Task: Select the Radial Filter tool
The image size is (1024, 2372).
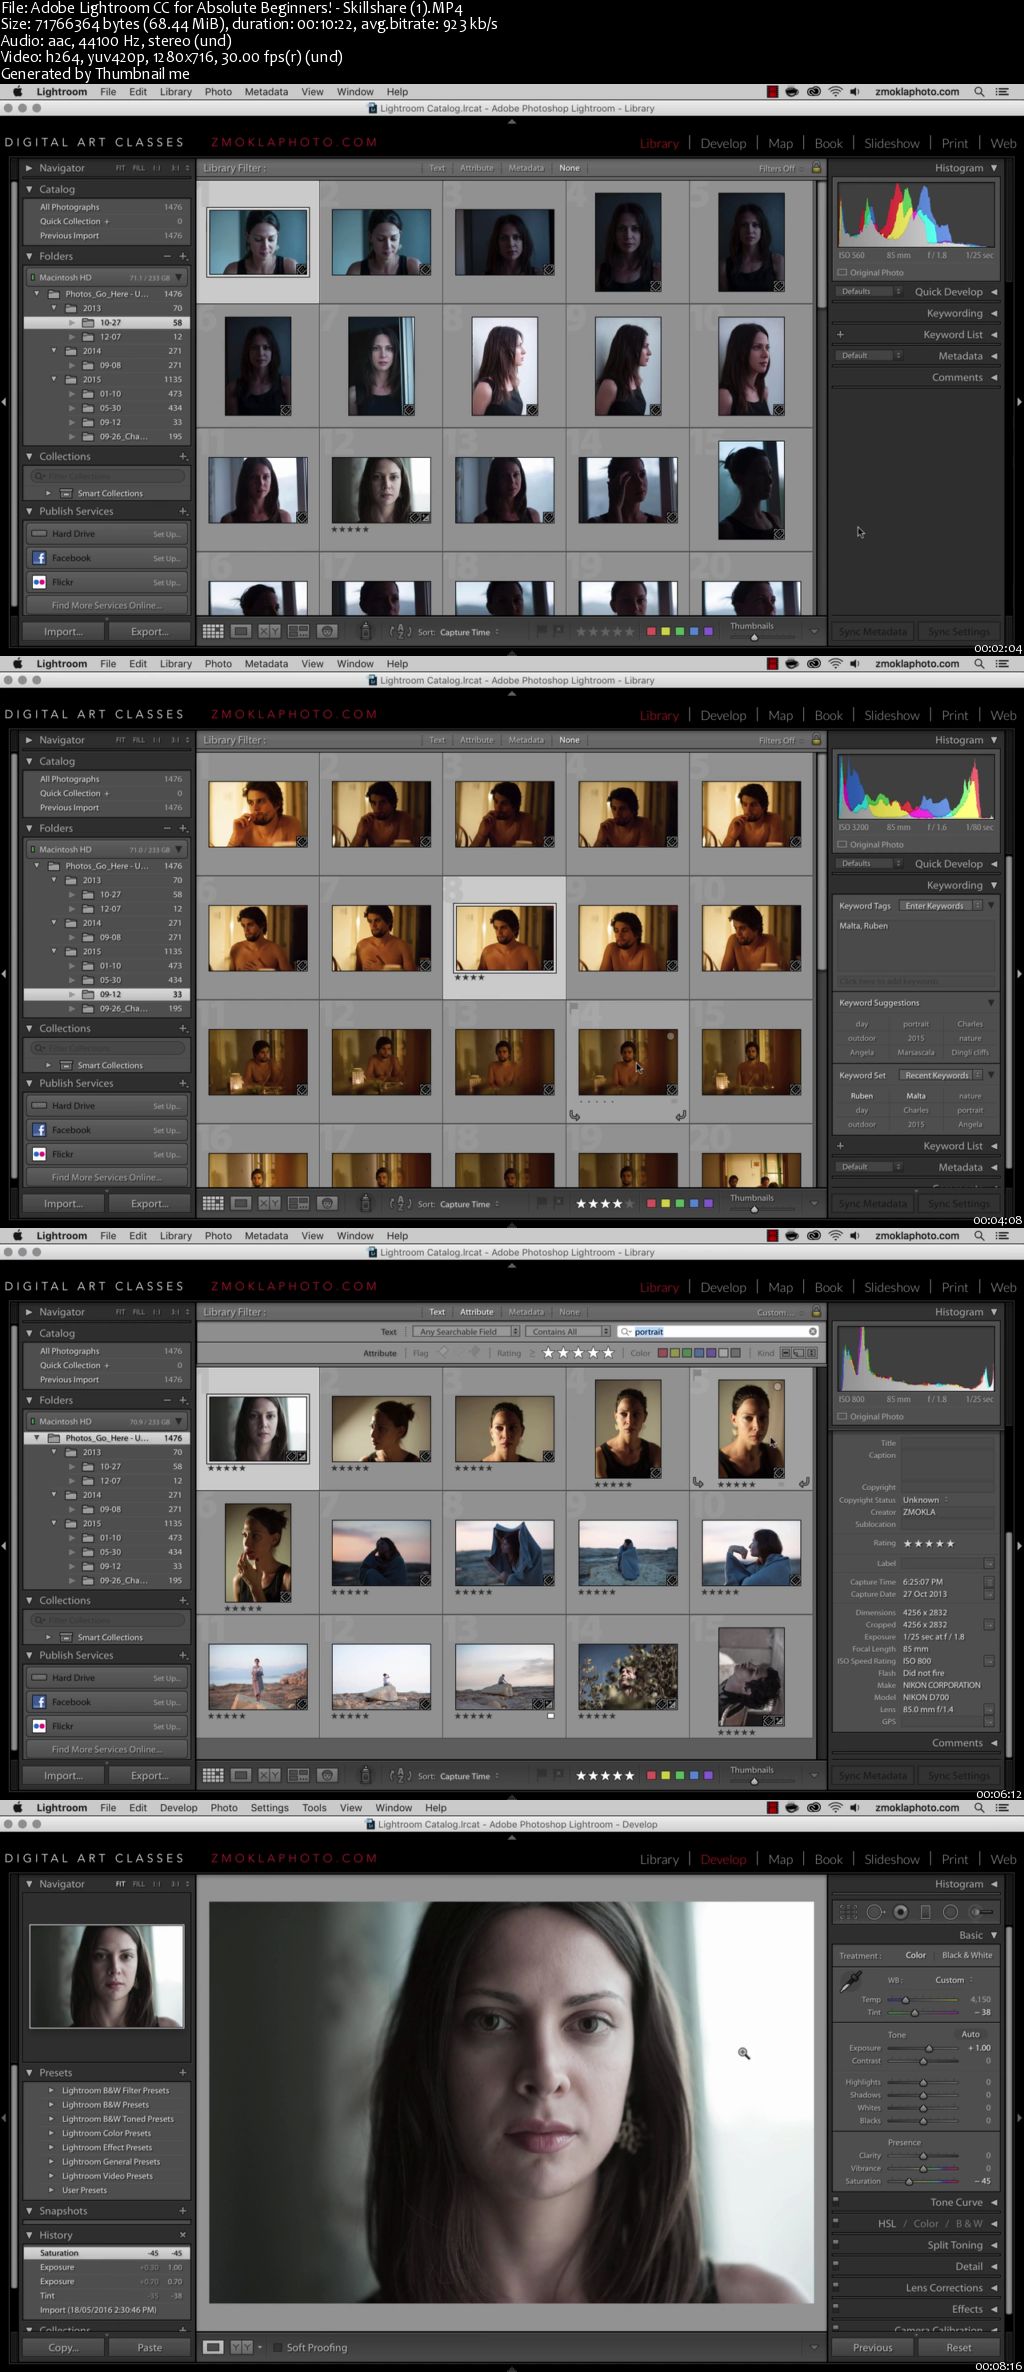Action: point(950,1912)
